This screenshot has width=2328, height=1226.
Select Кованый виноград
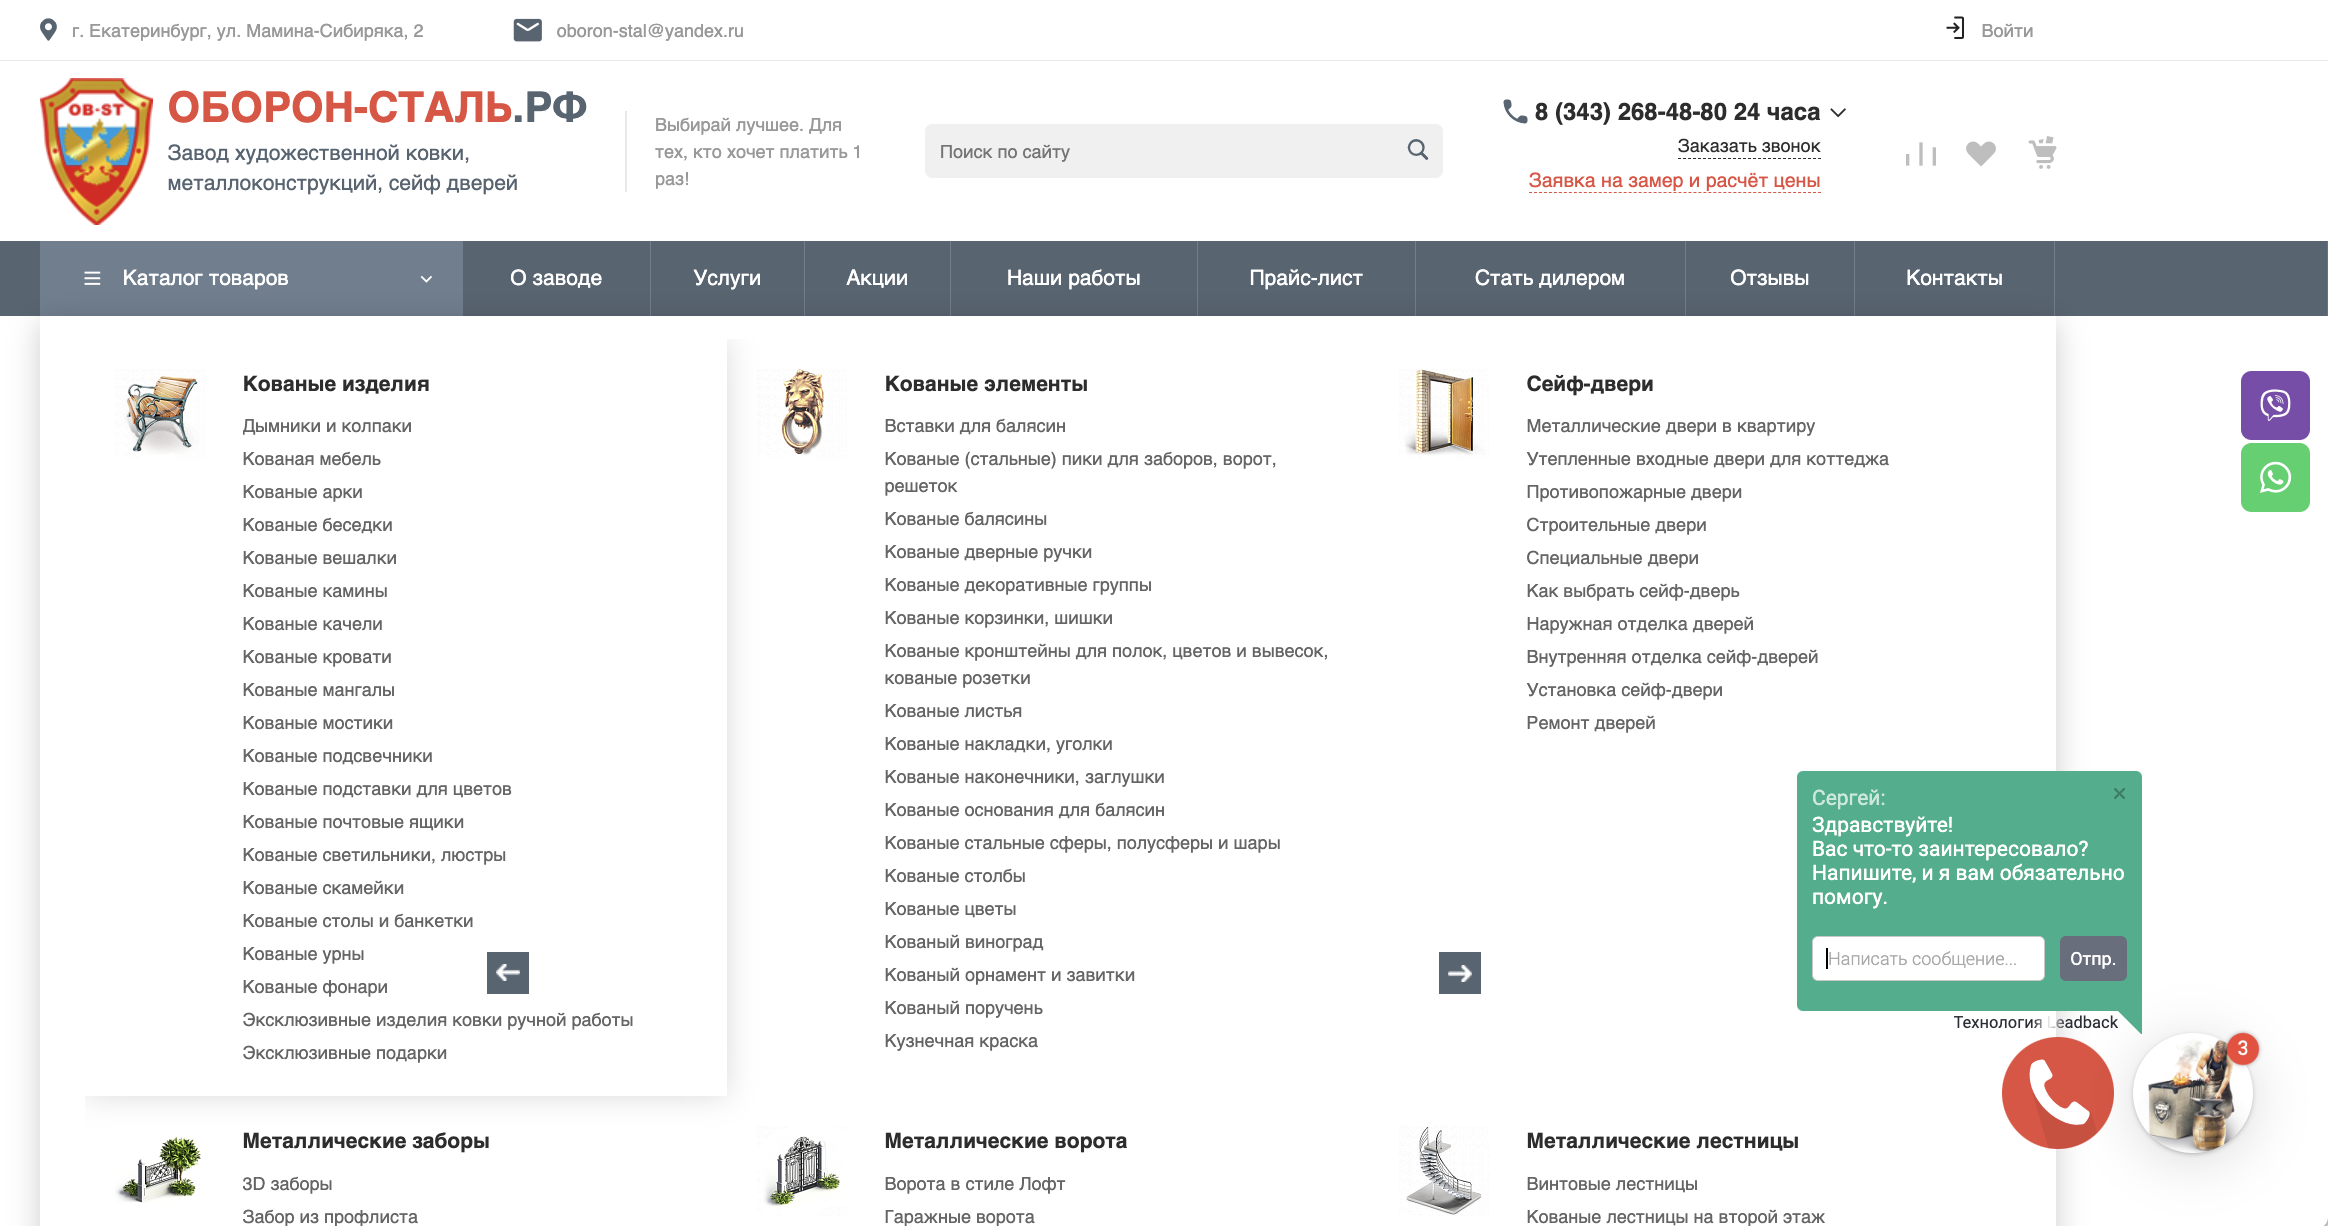pos(964,942)
